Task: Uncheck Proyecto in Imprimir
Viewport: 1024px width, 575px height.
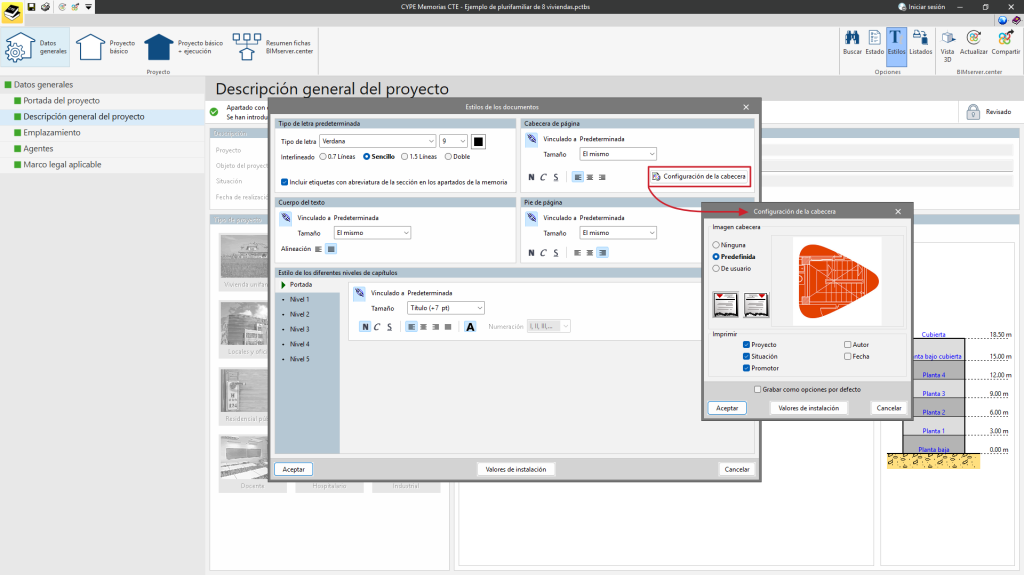Action: click(746, 344)
